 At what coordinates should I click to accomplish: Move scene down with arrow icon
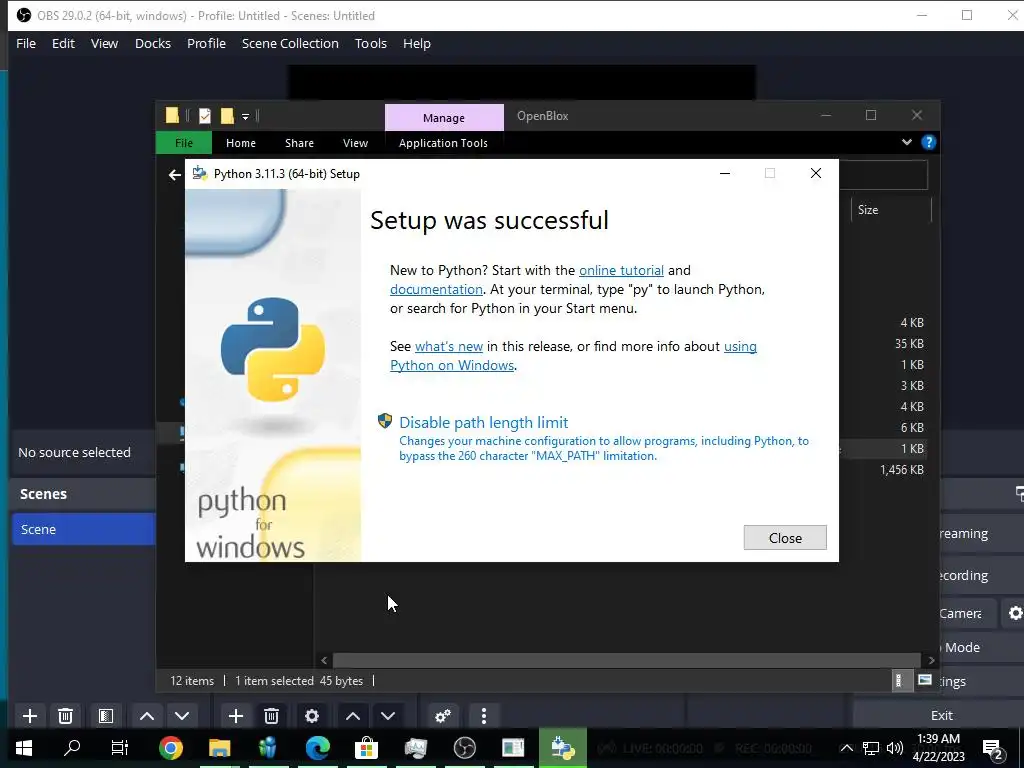[x=182, y=716]
